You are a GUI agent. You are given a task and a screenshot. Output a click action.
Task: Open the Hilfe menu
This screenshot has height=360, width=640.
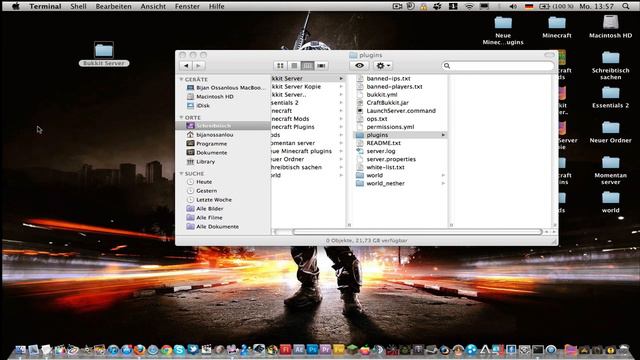click(216, 6)
